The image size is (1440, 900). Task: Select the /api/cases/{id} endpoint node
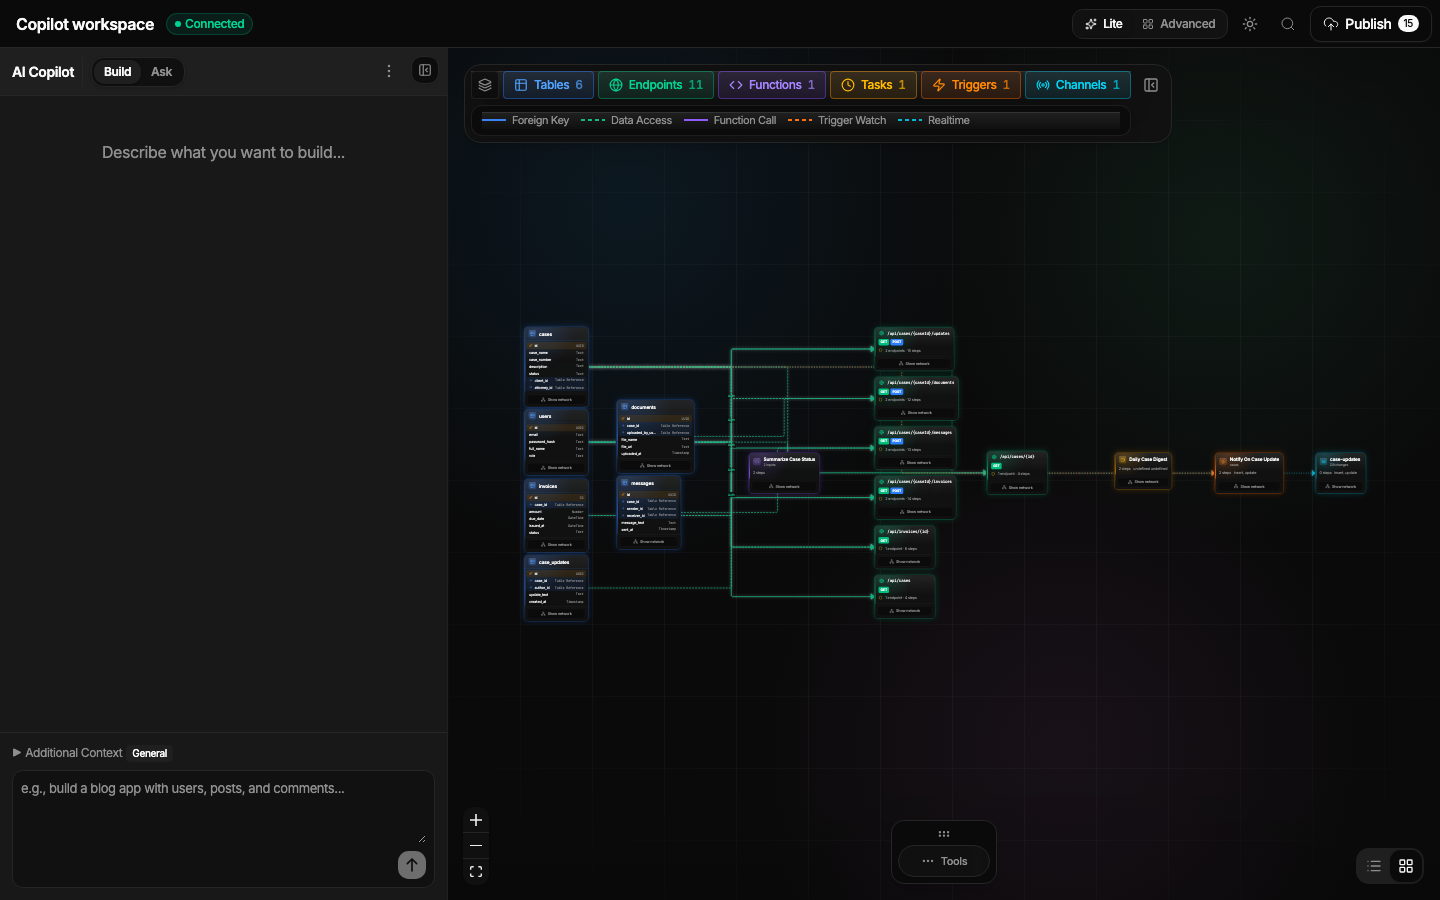(1017, 473)
